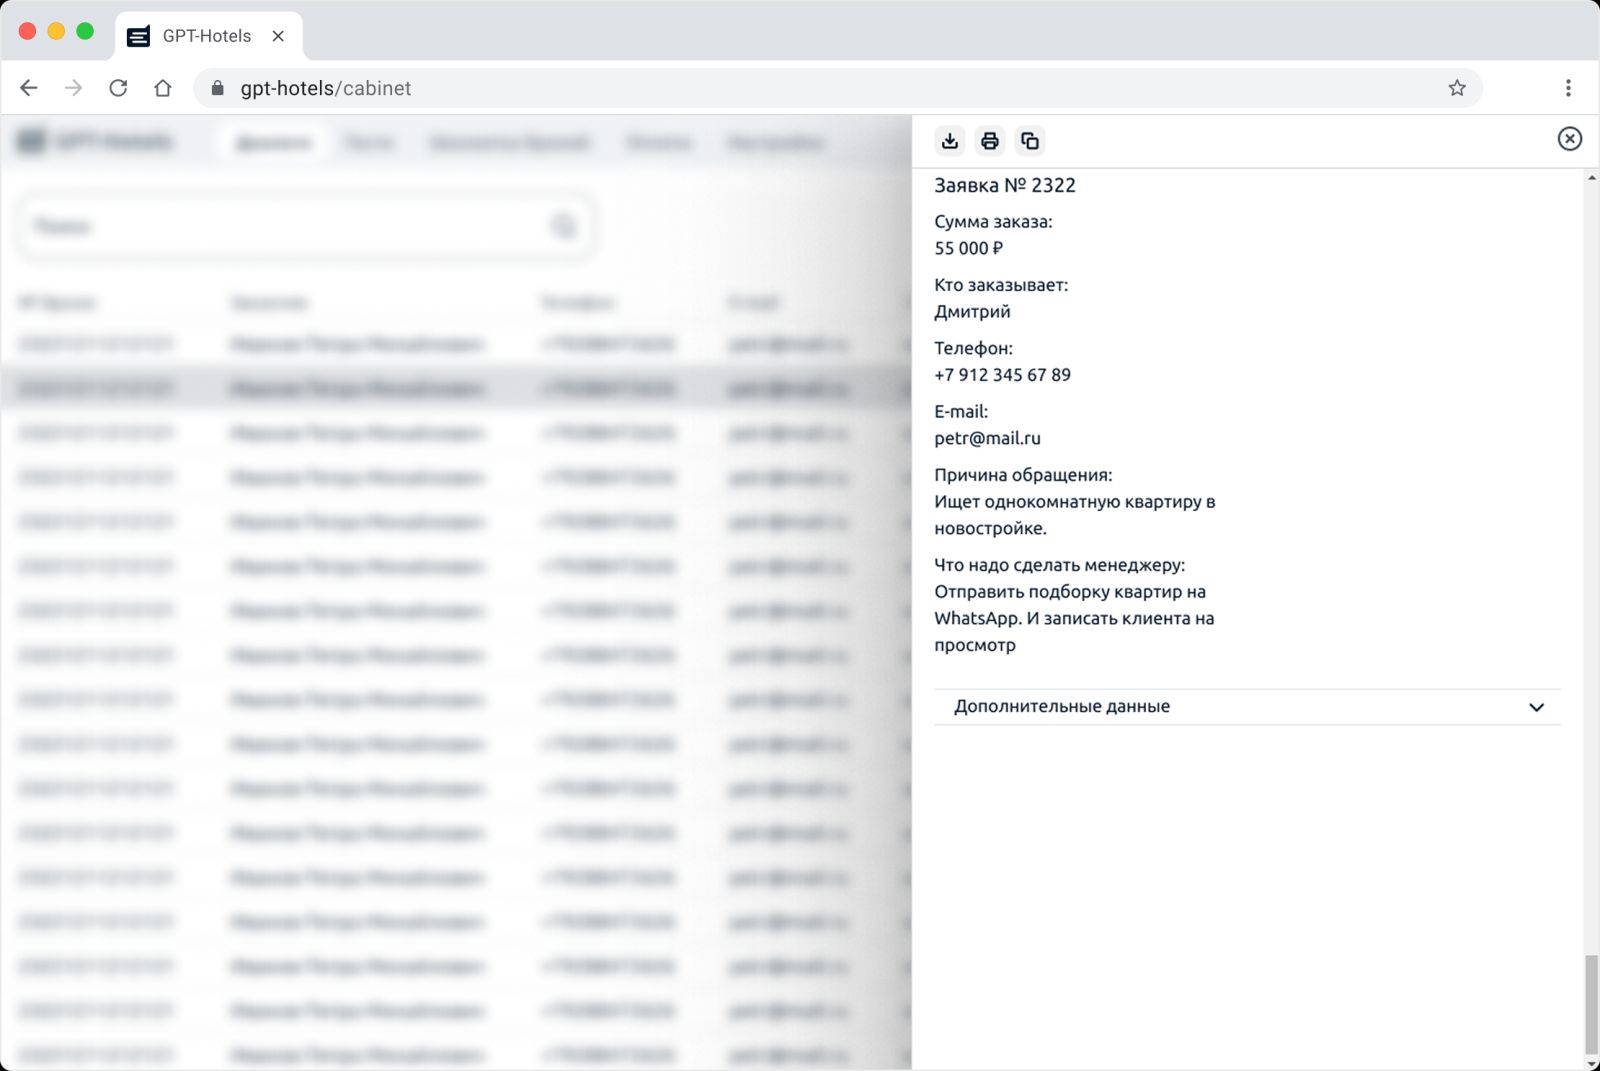This screenshot has width=1600, height=1071.
Task: Download the request details
Action: coord(949,141)
